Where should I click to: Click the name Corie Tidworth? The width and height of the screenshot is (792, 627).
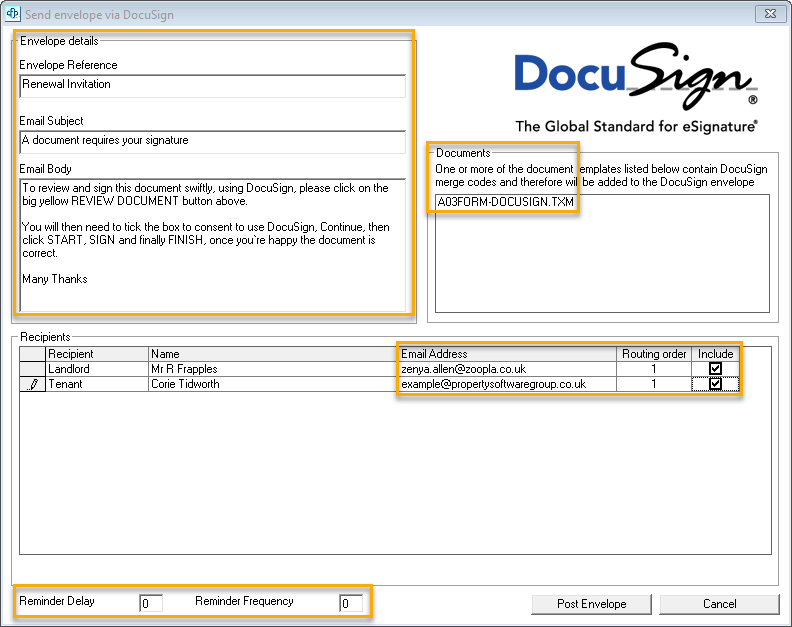pyautogui.click(x=185, y=384)
